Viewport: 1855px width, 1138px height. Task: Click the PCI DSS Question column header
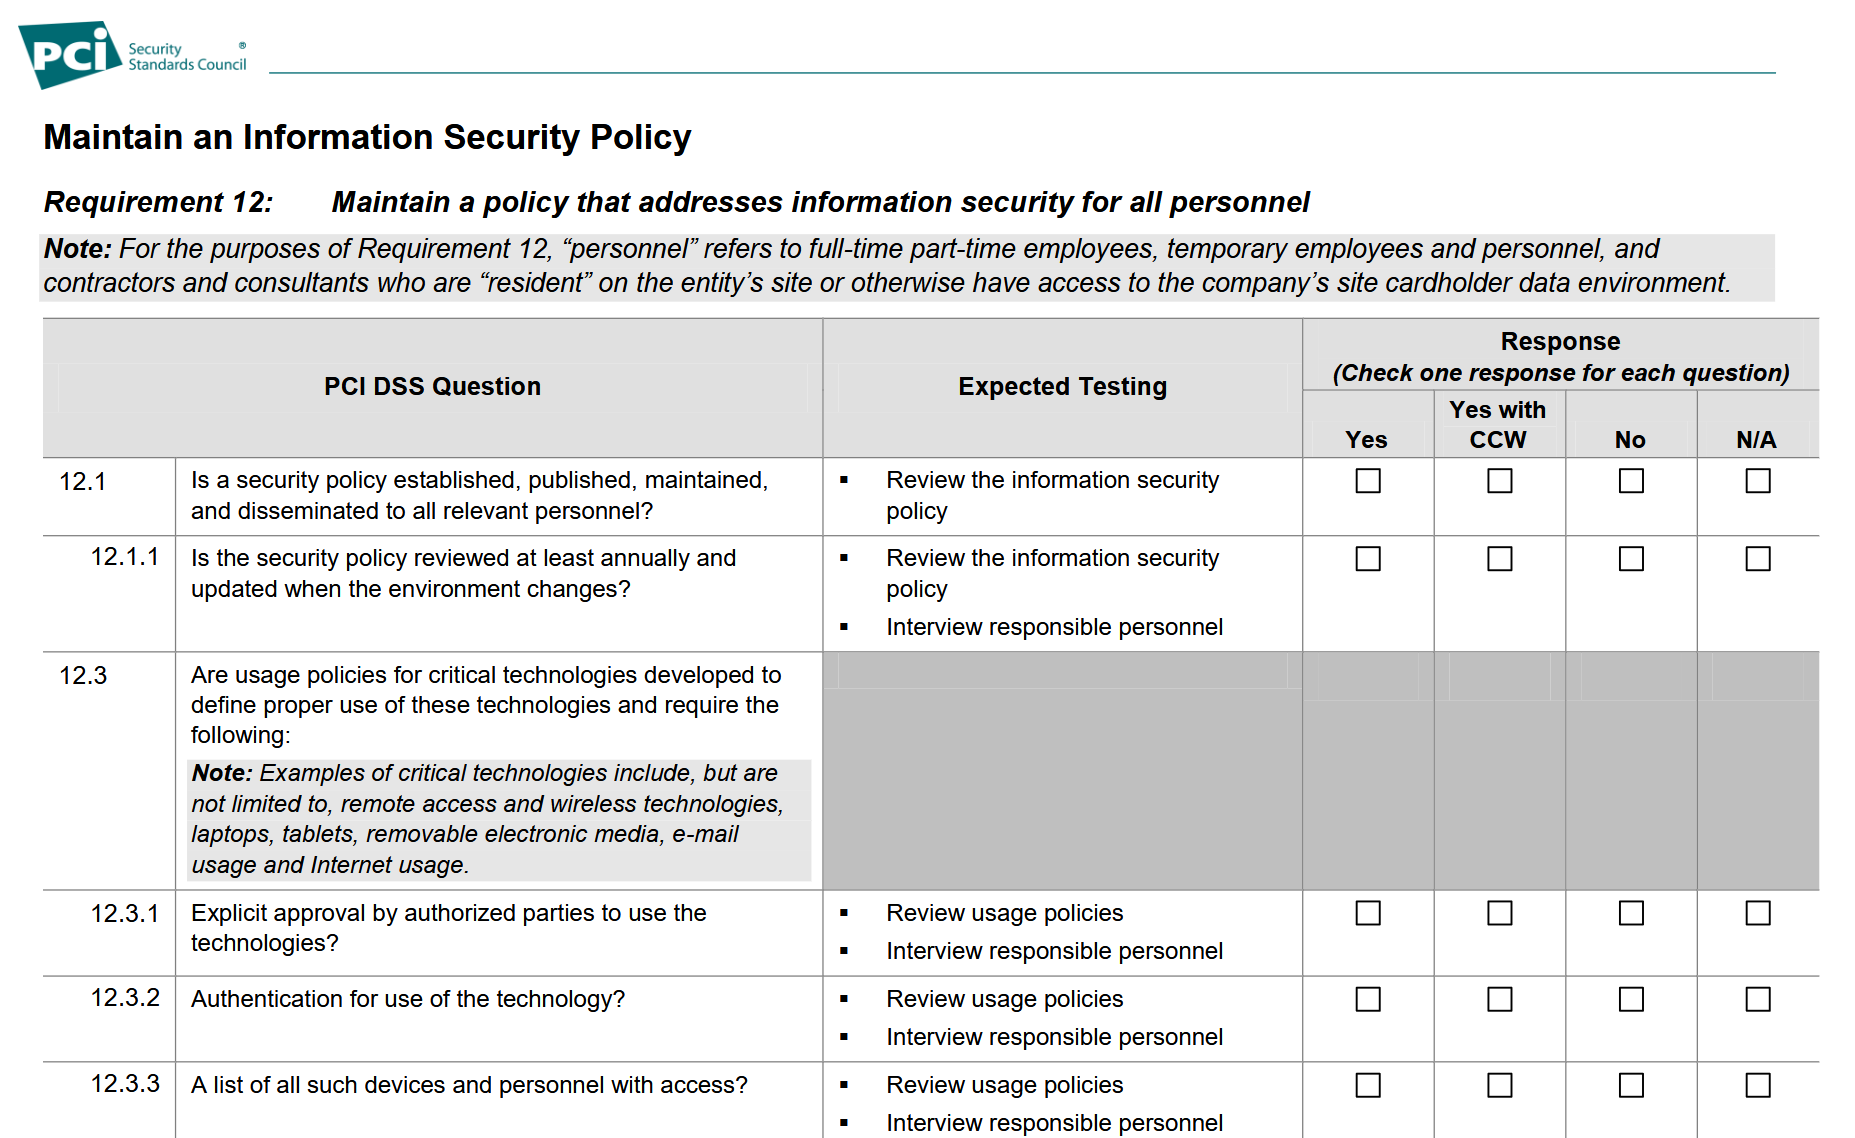pyautogui.click(x=432, y=387)
